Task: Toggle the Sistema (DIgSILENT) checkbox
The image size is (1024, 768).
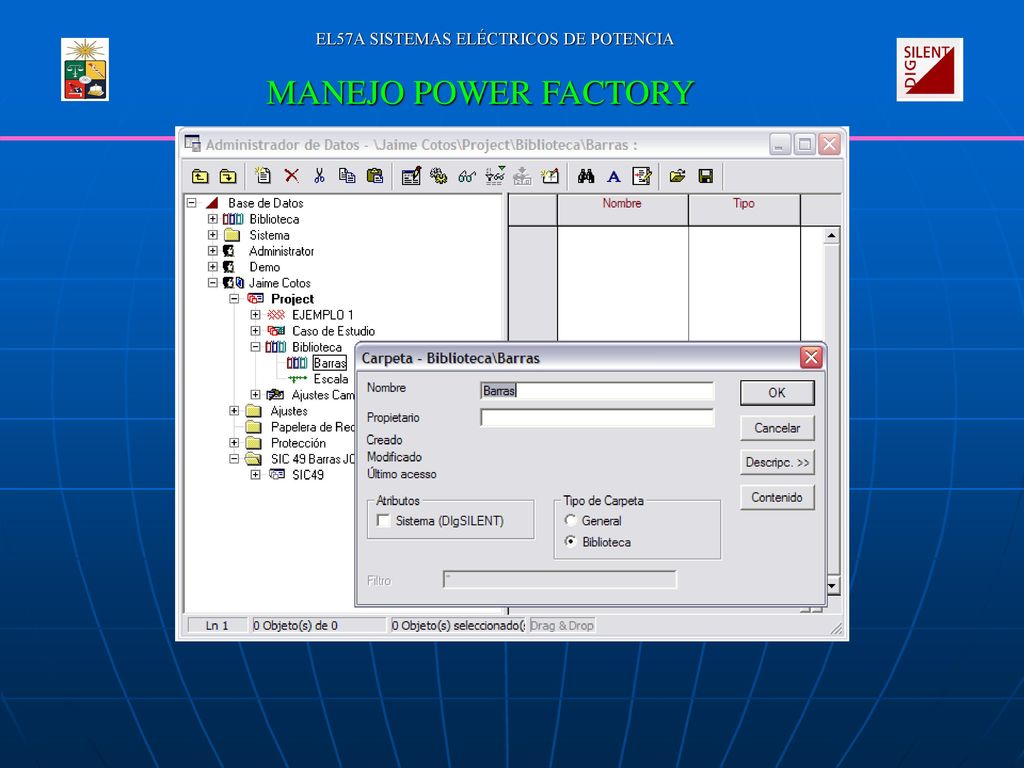Action: tap(384, 521)
